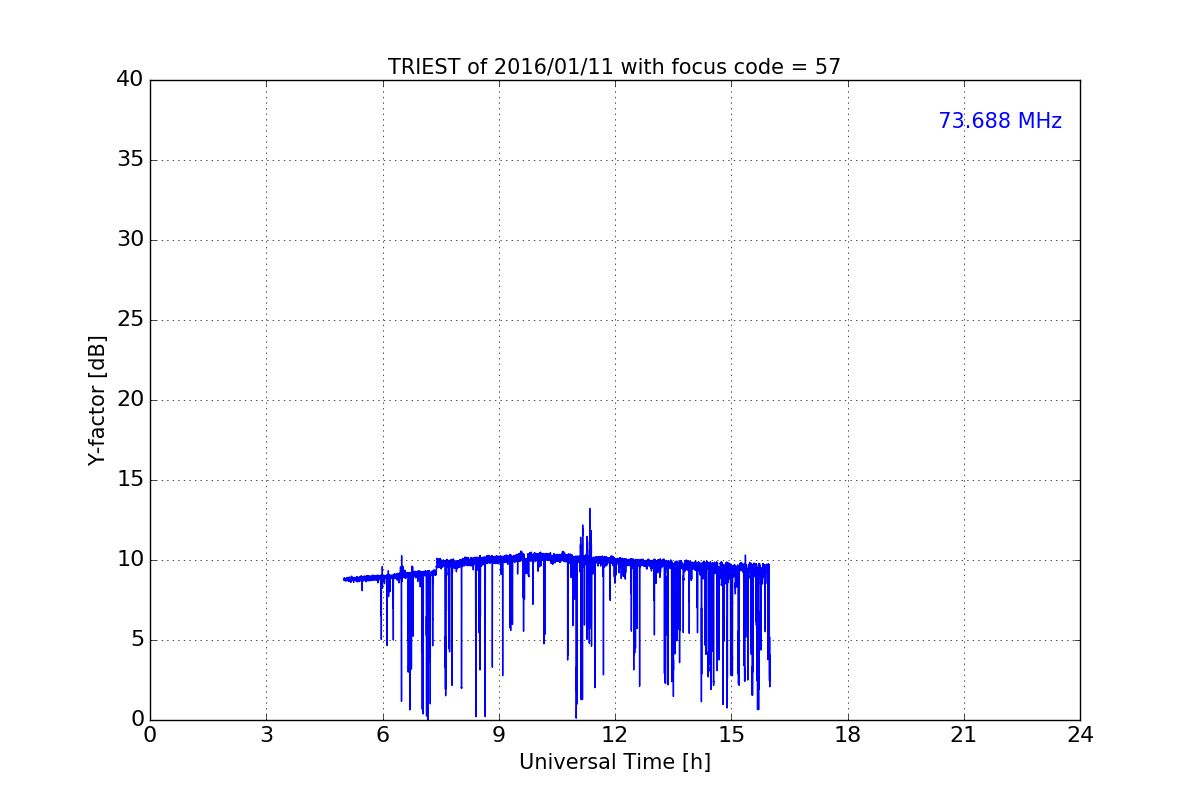Image resolution: width=1200 pixels, height=800 pixels.
Task: Click the x-axis tick label '18'
Action: click(848, 735)
